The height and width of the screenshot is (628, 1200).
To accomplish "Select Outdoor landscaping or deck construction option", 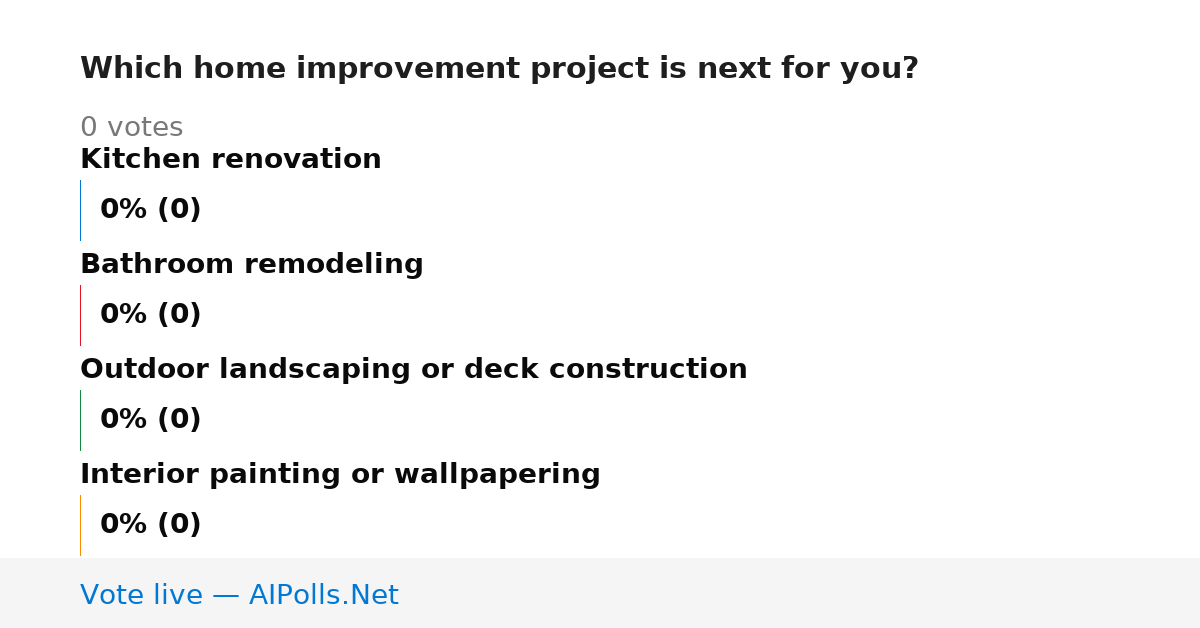I will click(414, 369).
